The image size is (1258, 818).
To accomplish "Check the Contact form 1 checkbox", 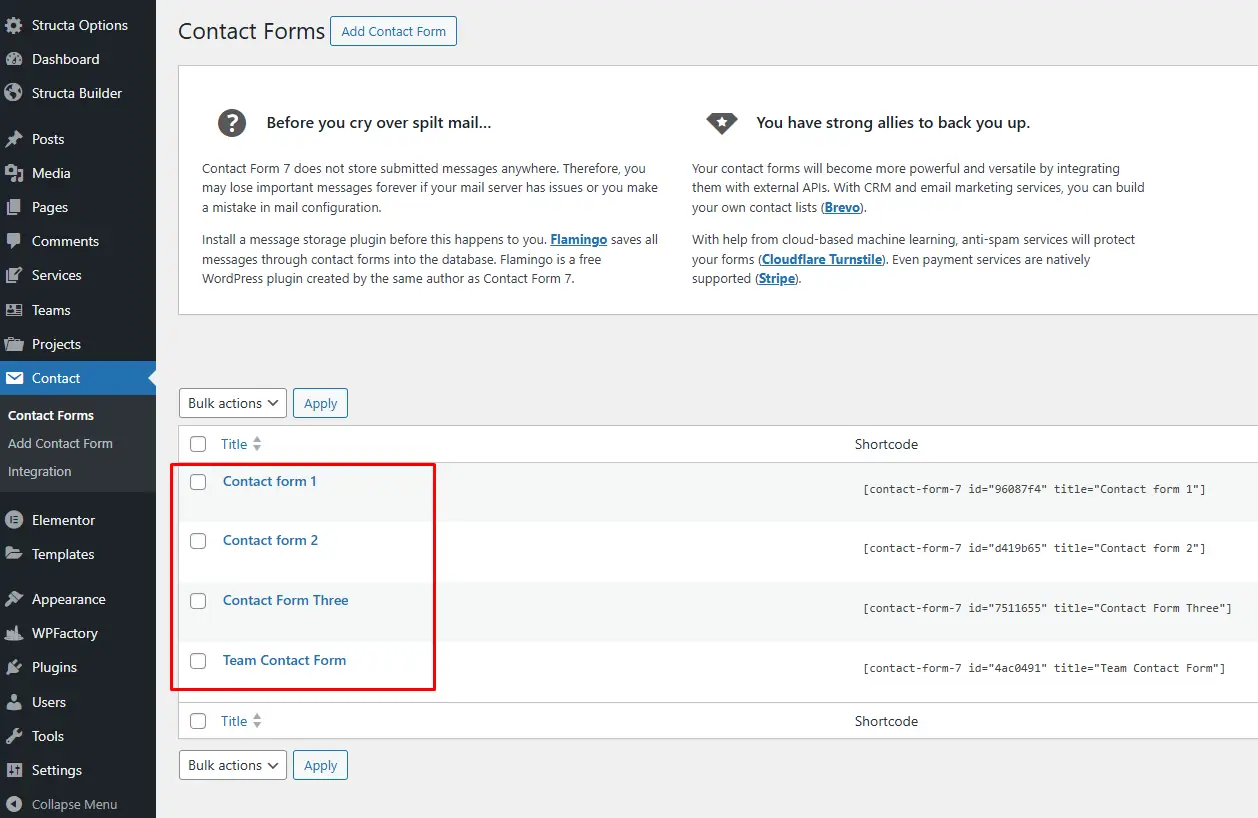I will [x=198, y=482].
